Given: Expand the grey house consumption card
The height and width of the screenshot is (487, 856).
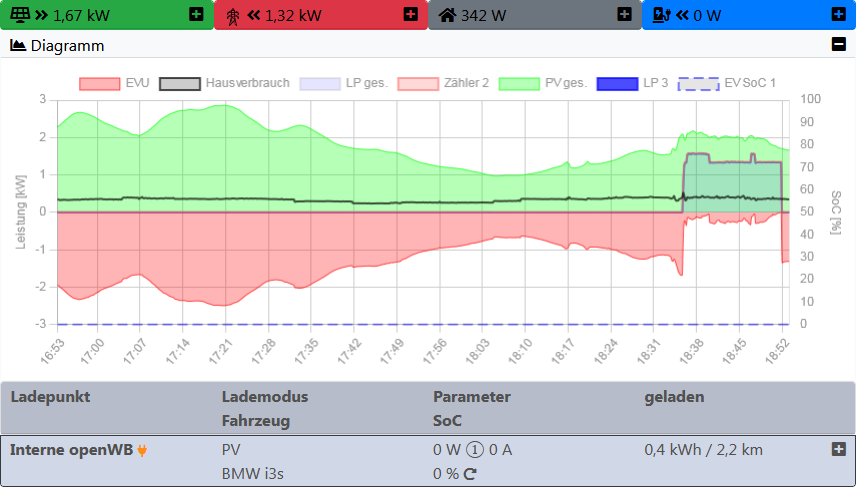Looking at the screenshot, I should [x=624, y=15].
